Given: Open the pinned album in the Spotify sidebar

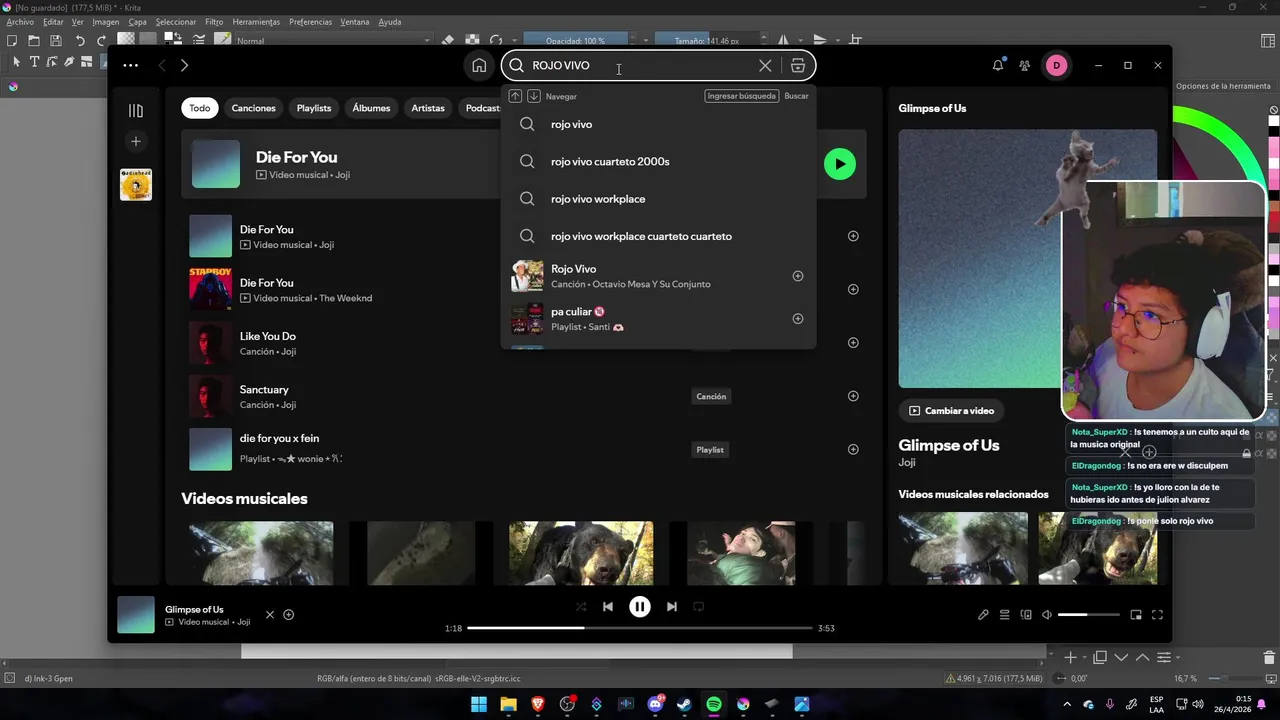Looking at the screenshot, I should pyautogui.click(x=136, y=184).
